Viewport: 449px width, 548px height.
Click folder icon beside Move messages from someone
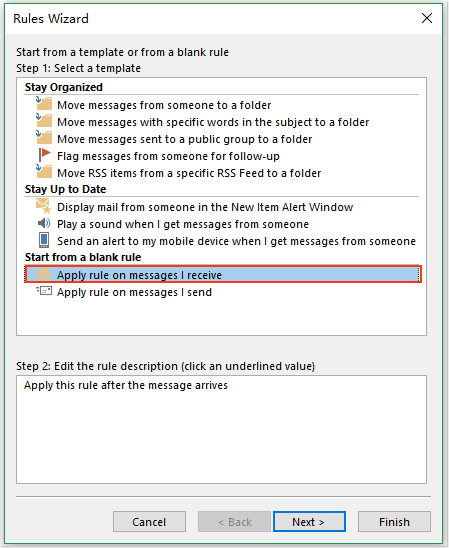tap(44, 104)
